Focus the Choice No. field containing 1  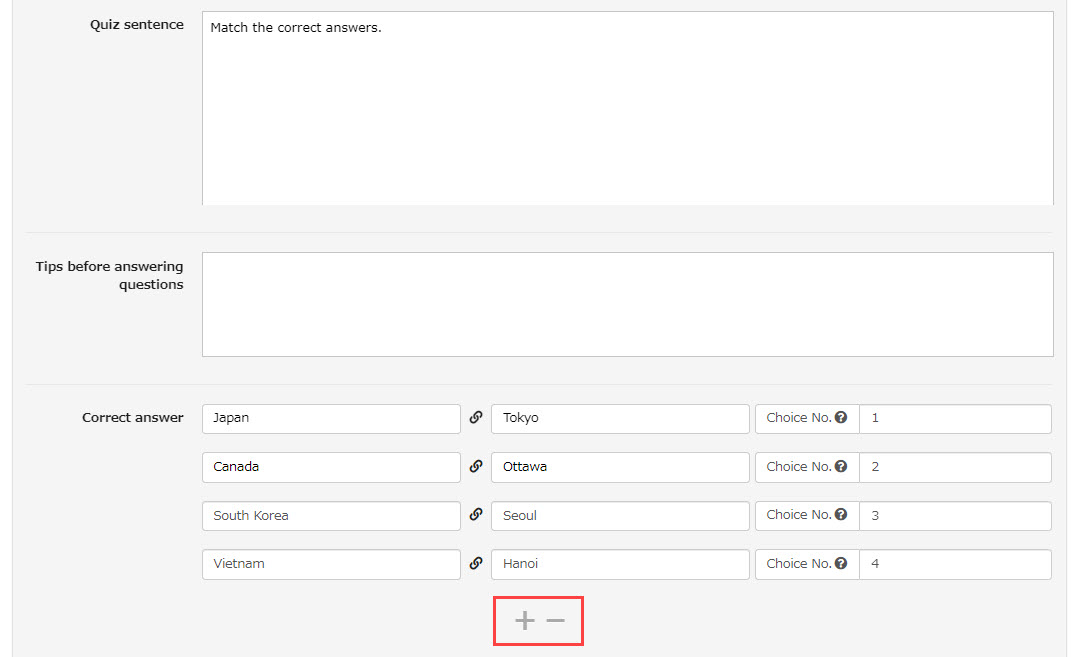(954, 419)
